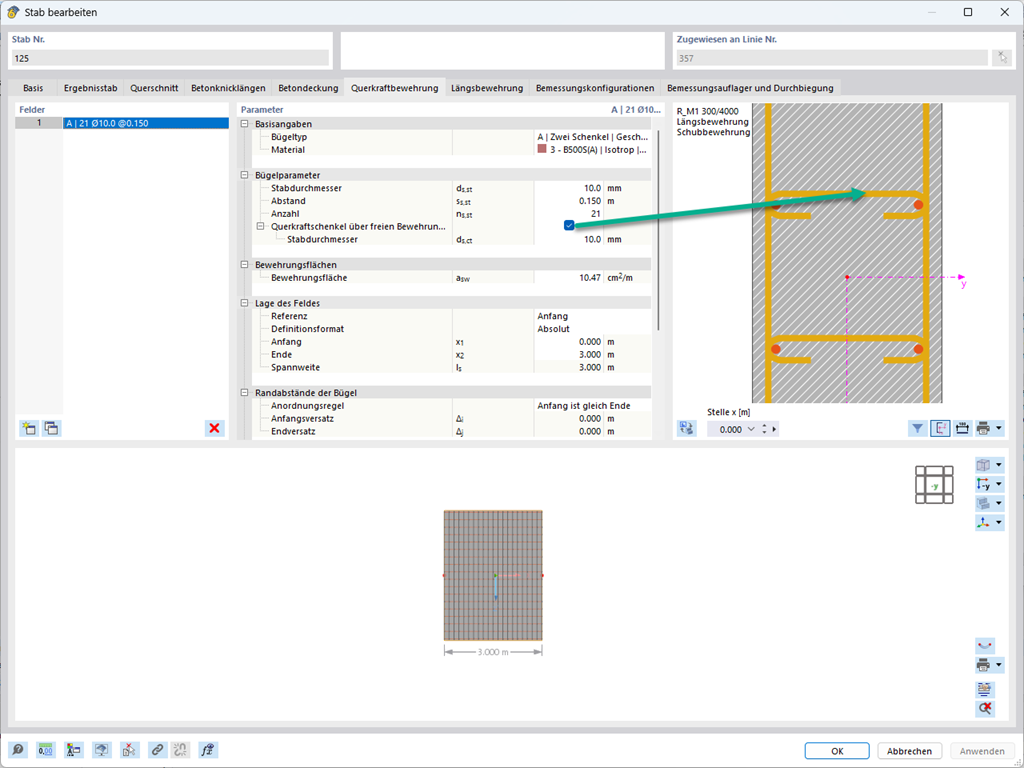Toggle the filter funnel in section preview
Image resolution: width=1024 pixels, height=768 pixels.
[x=918, y=428]
